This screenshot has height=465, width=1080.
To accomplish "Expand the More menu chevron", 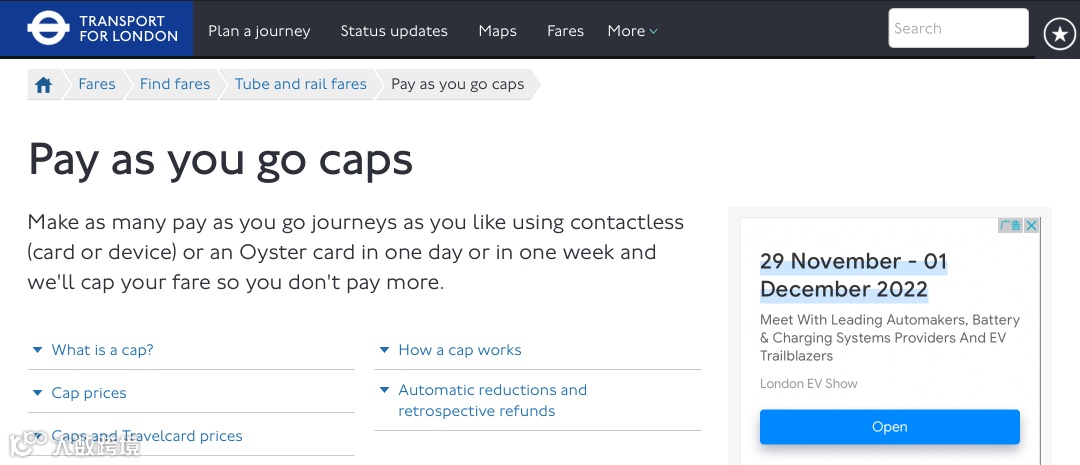I will (653, 31).
